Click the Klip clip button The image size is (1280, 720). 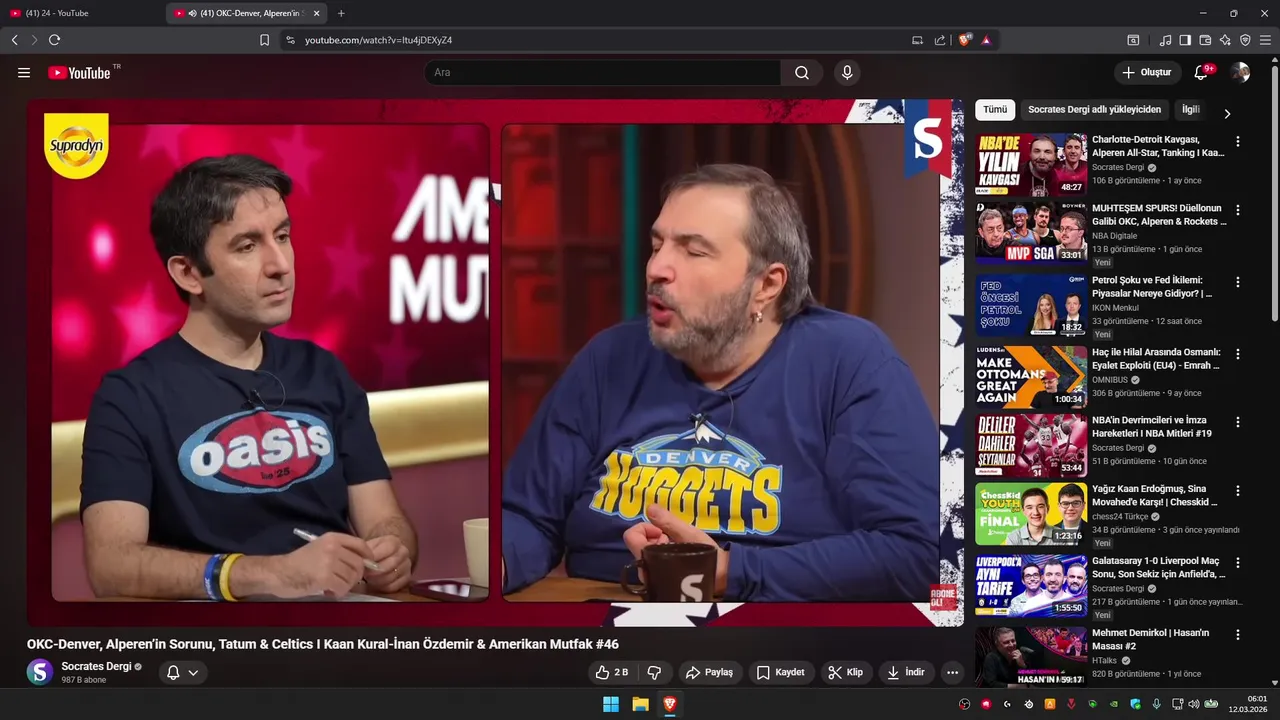pos(845,672)
